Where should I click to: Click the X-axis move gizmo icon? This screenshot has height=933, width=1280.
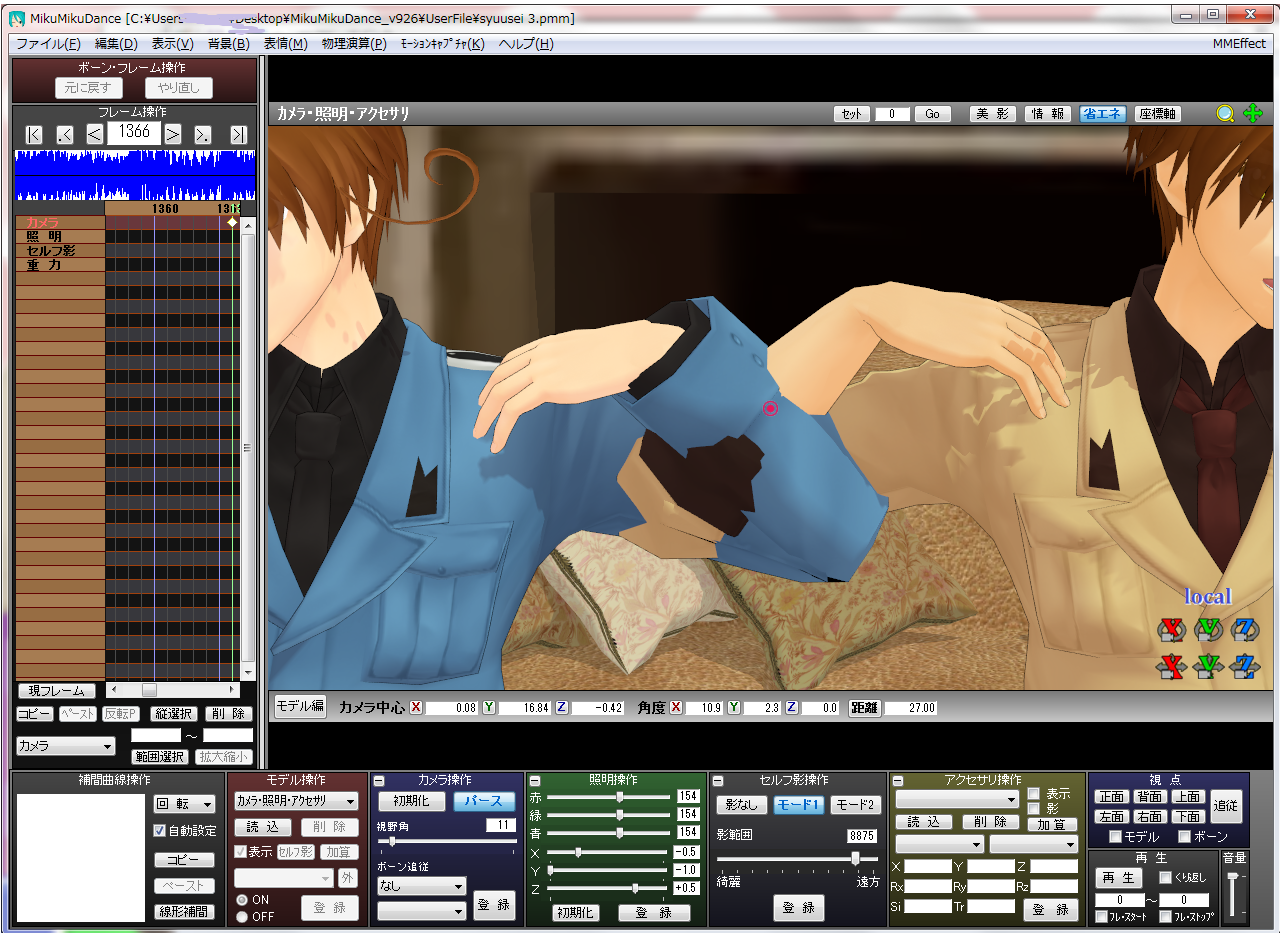(1170, 666)
